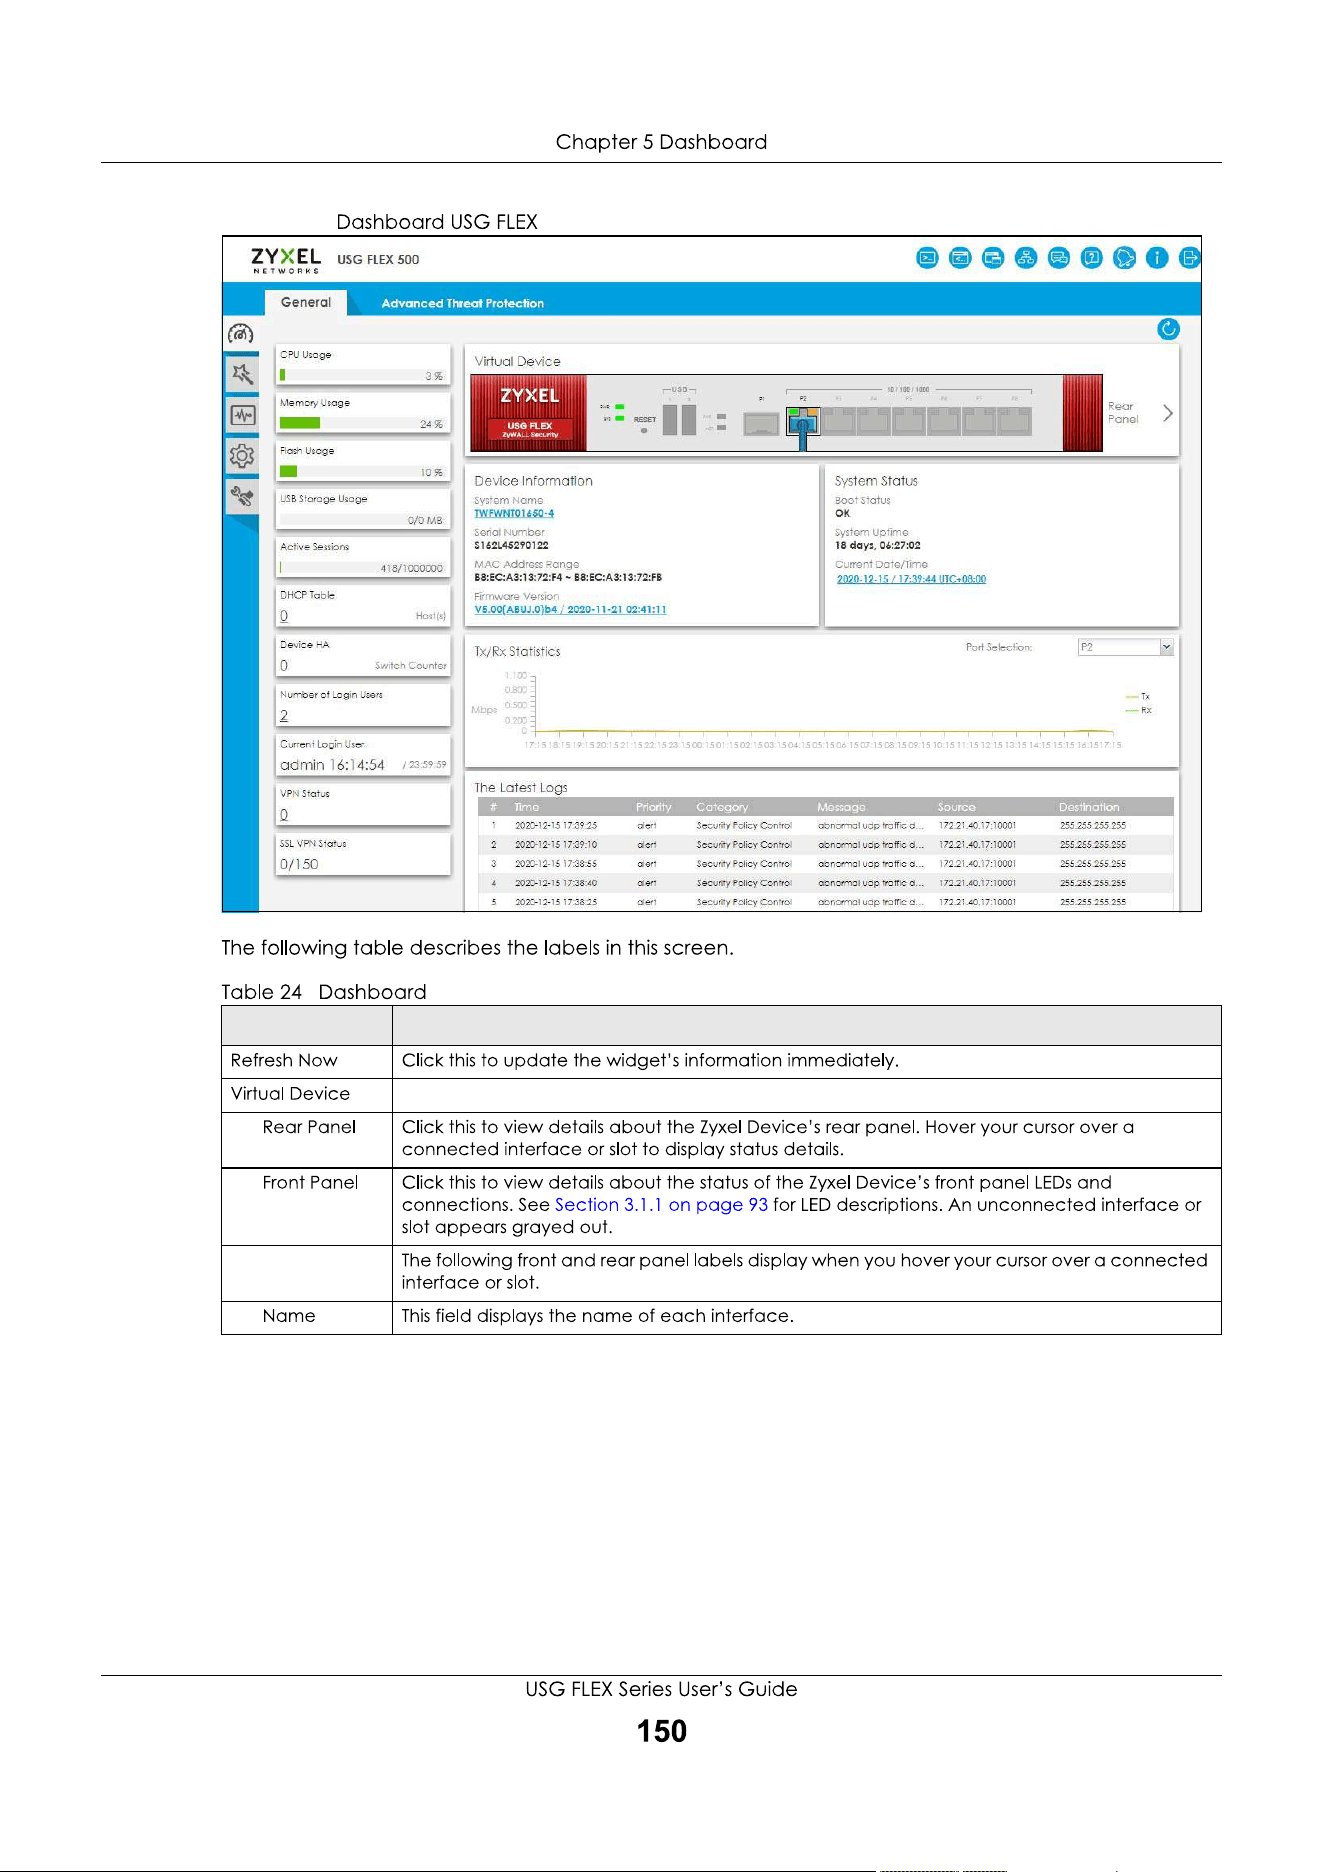Screen dimensions: 1324x1872
Task: Click the DHCP Table host count 0
Action: point(284,616)
